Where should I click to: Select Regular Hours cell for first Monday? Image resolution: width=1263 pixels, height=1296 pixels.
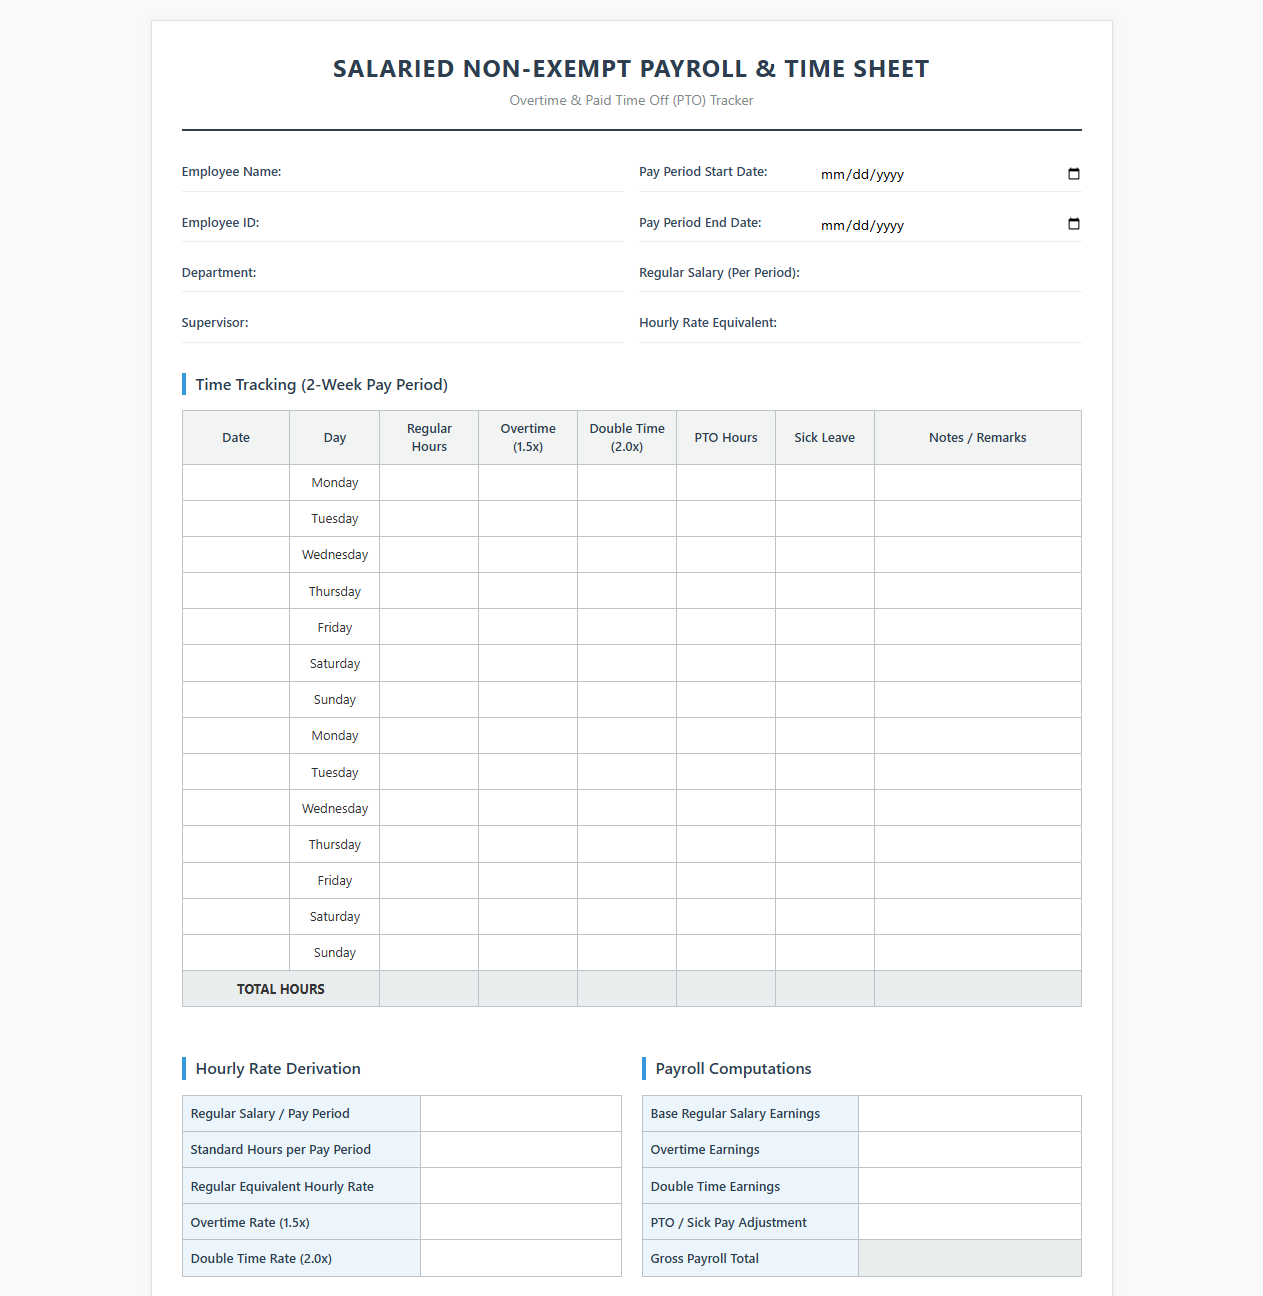[429, 483]
